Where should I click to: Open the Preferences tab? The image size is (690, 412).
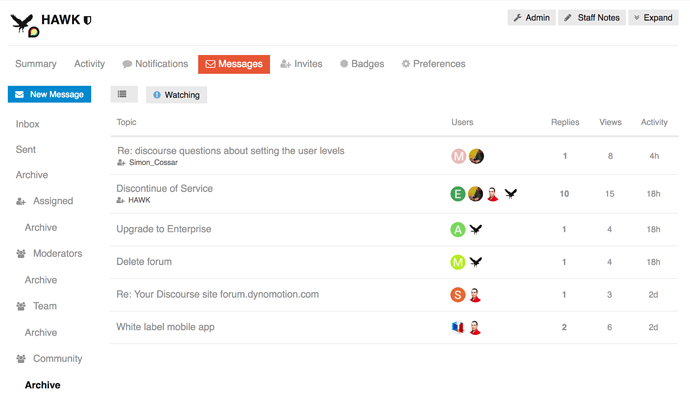click(x=433, y=64)
